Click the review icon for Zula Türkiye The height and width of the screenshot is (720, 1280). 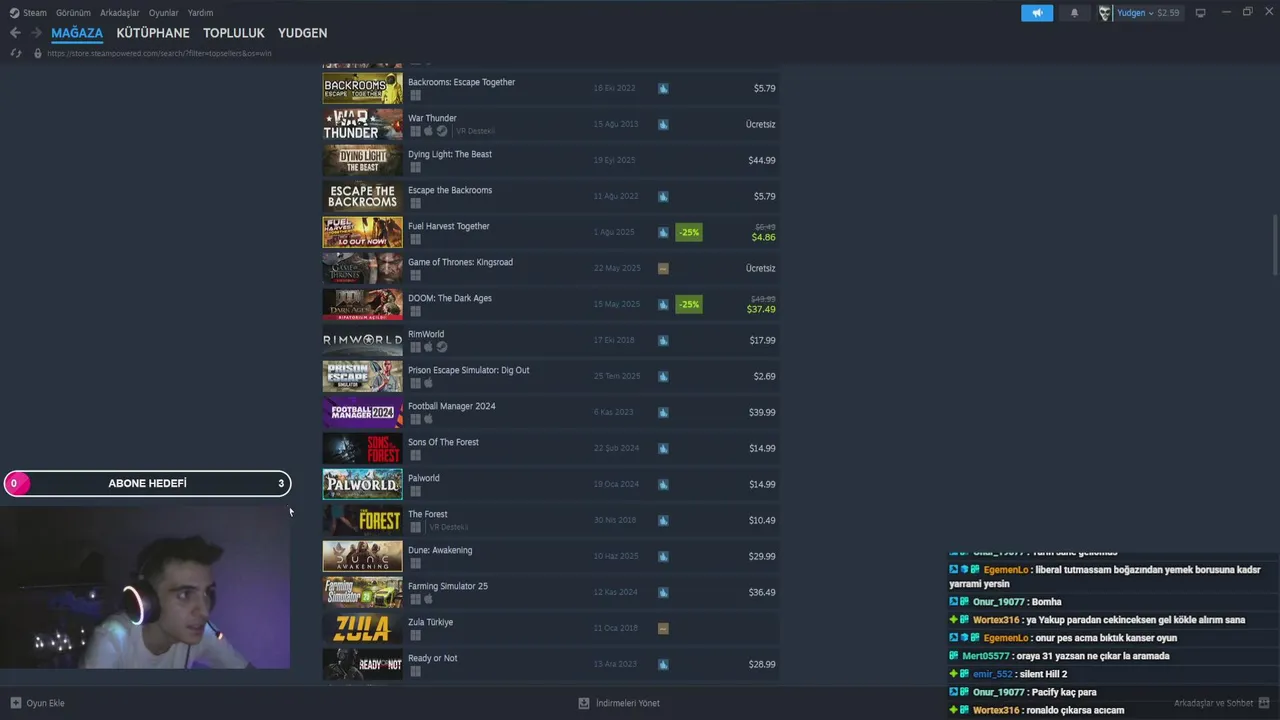[x=663, y=628]
